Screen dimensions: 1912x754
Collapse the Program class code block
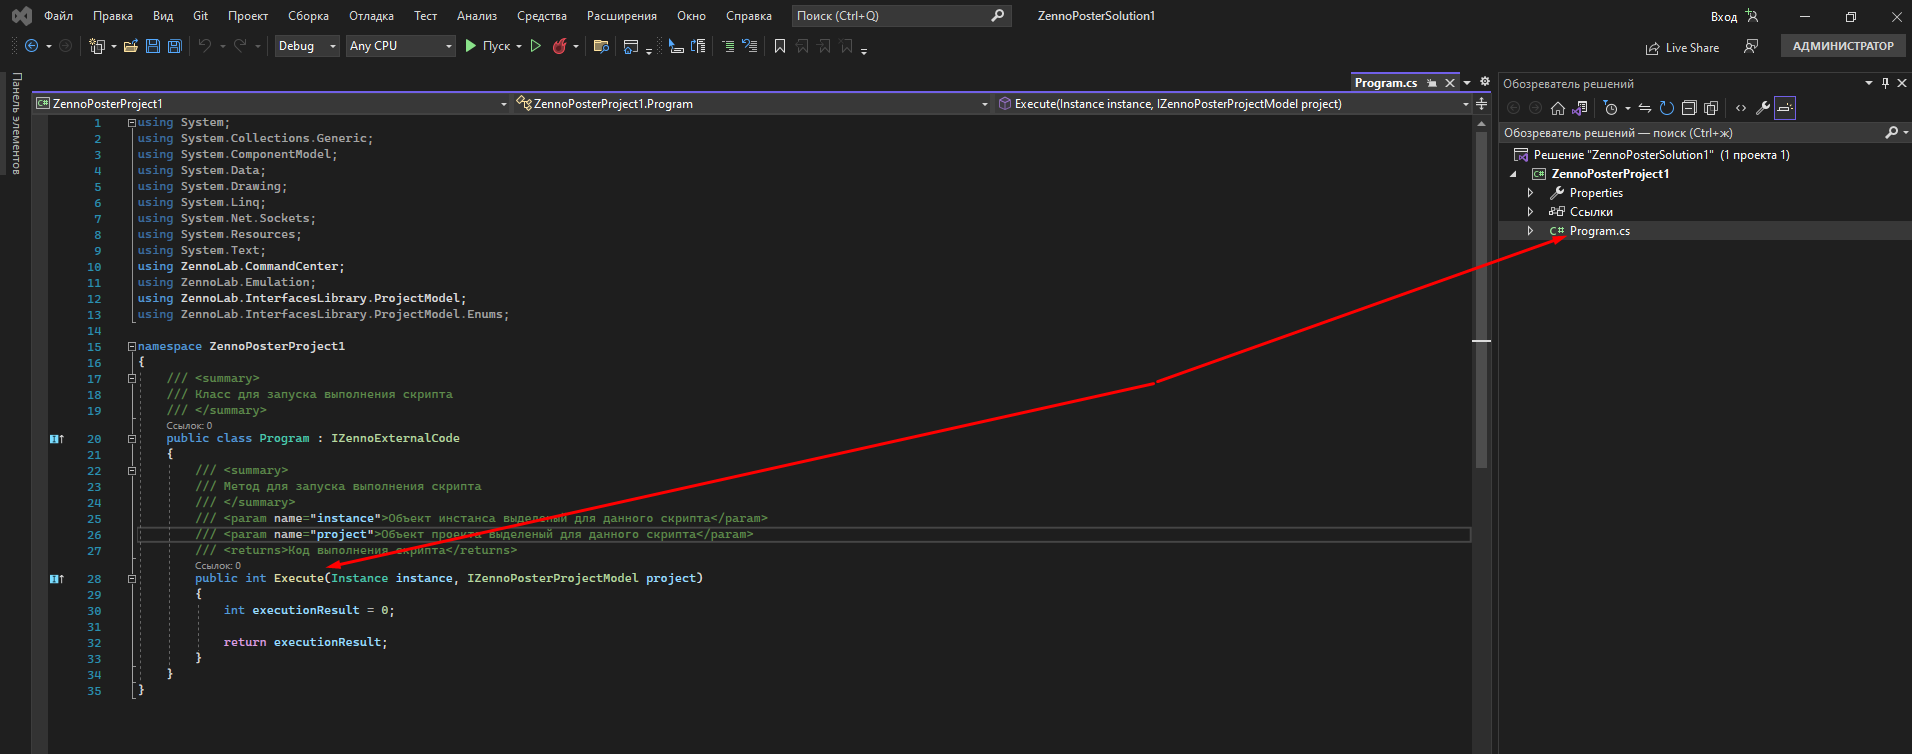132,439
